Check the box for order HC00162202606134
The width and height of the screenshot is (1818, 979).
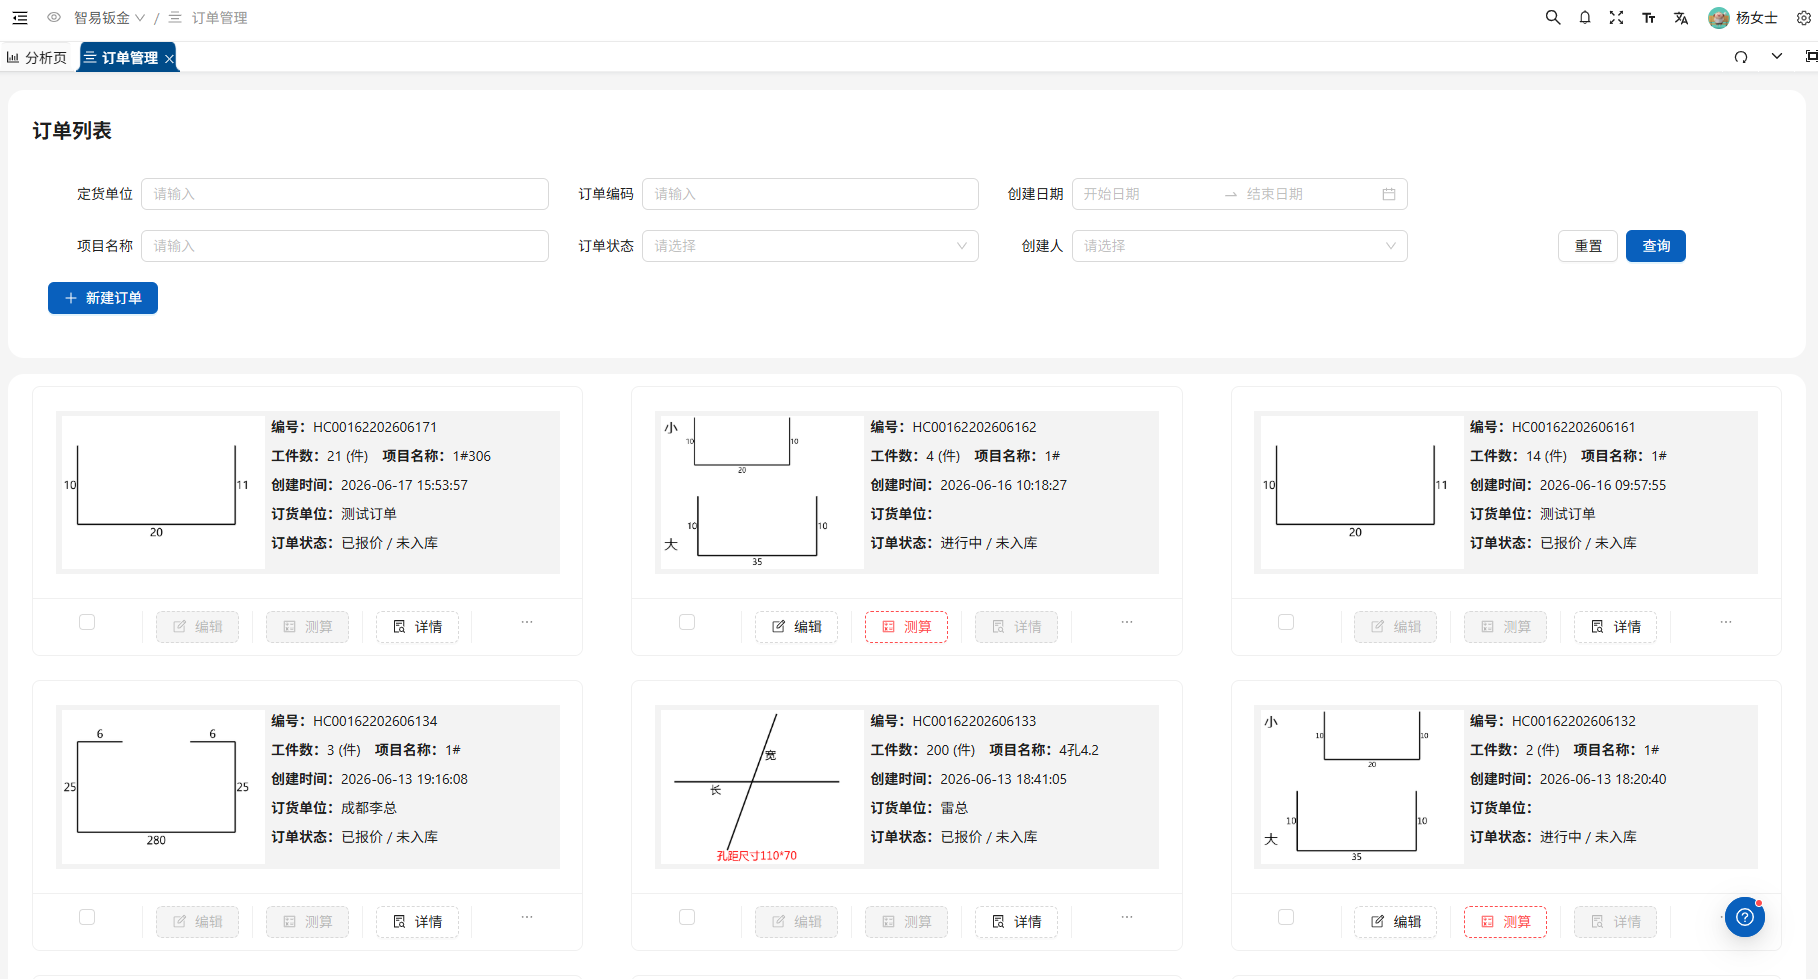(87, 917)
